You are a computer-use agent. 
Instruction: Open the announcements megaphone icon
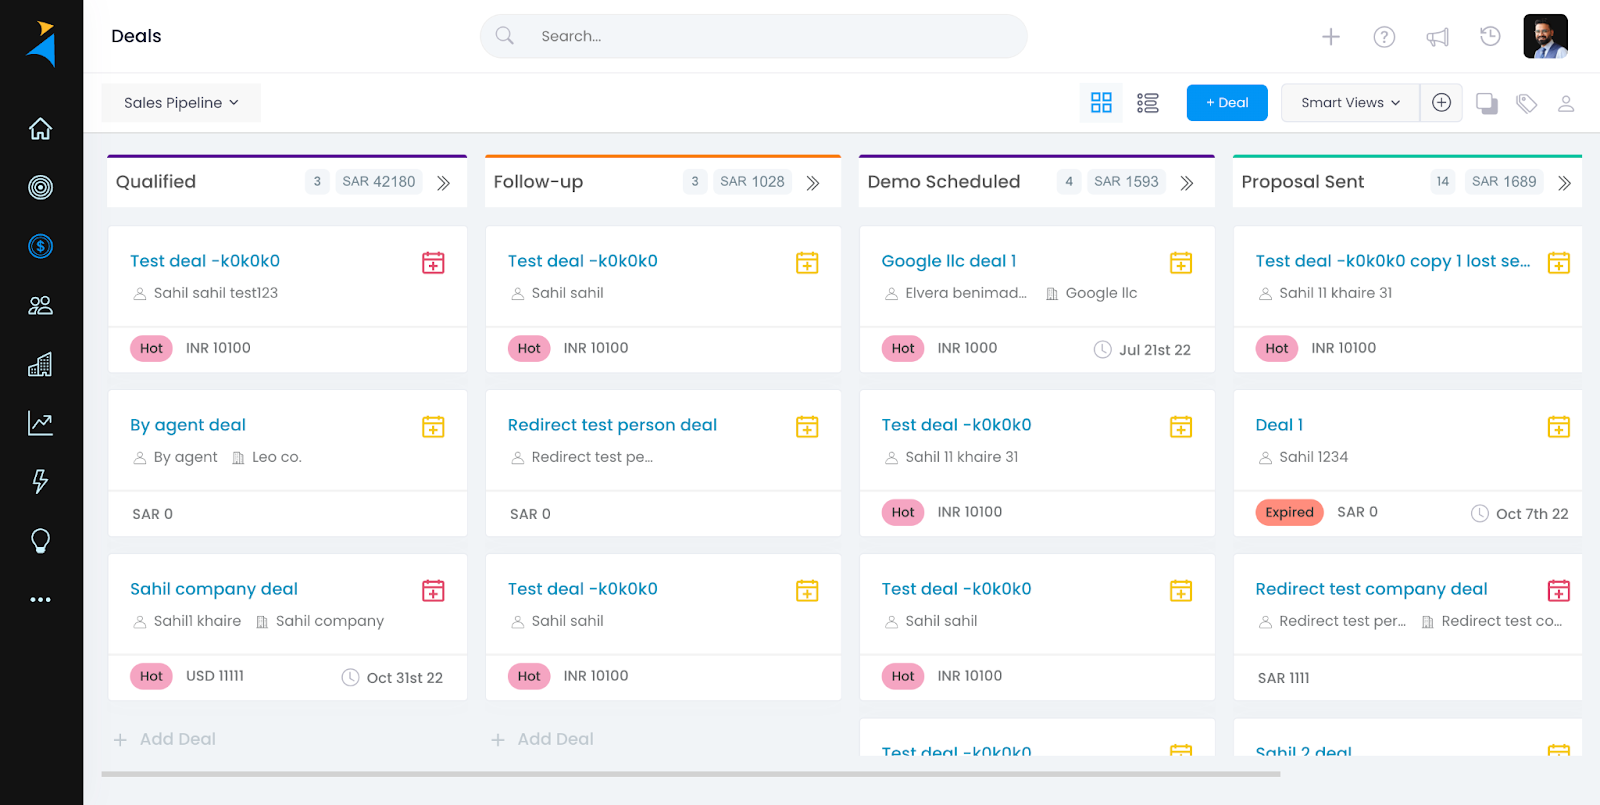1437,37
